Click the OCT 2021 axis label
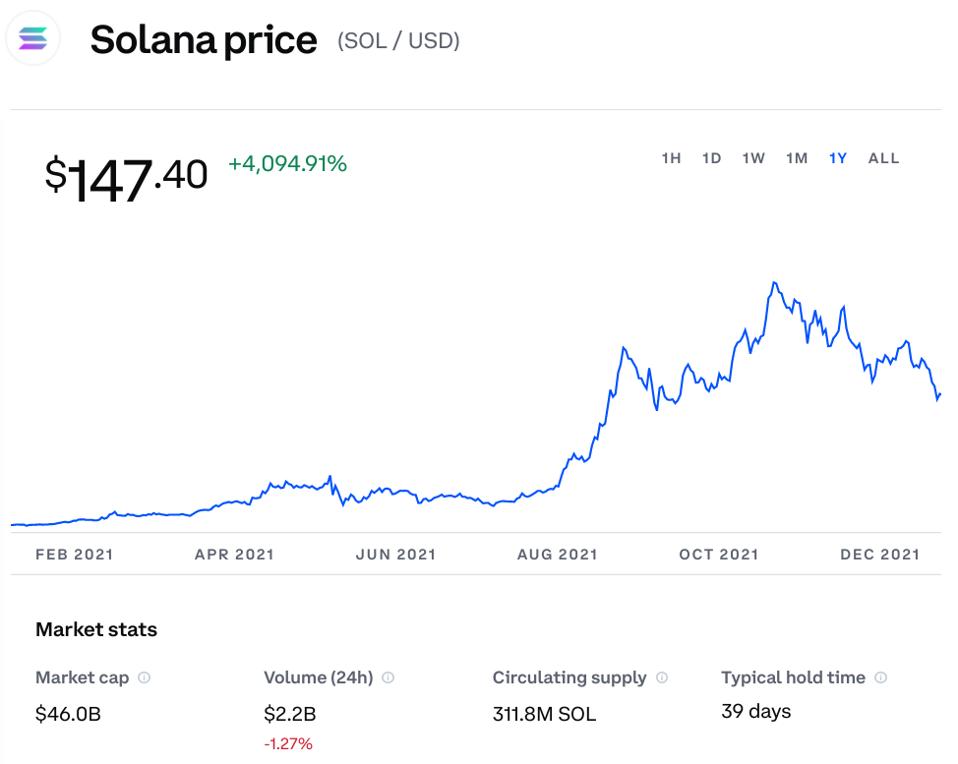This screenshot has height=764, width=958. pyautogui.click(x=718, y=554)
